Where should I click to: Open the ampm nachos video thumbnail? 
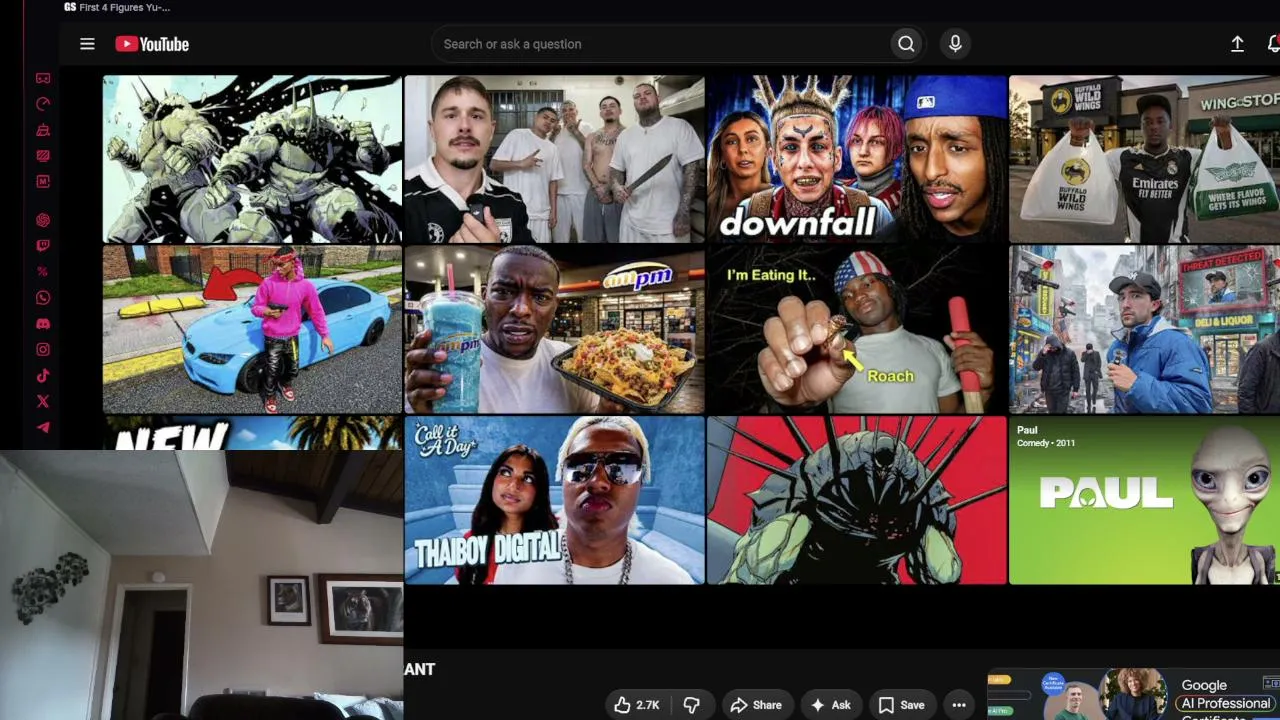click(555, 330)
